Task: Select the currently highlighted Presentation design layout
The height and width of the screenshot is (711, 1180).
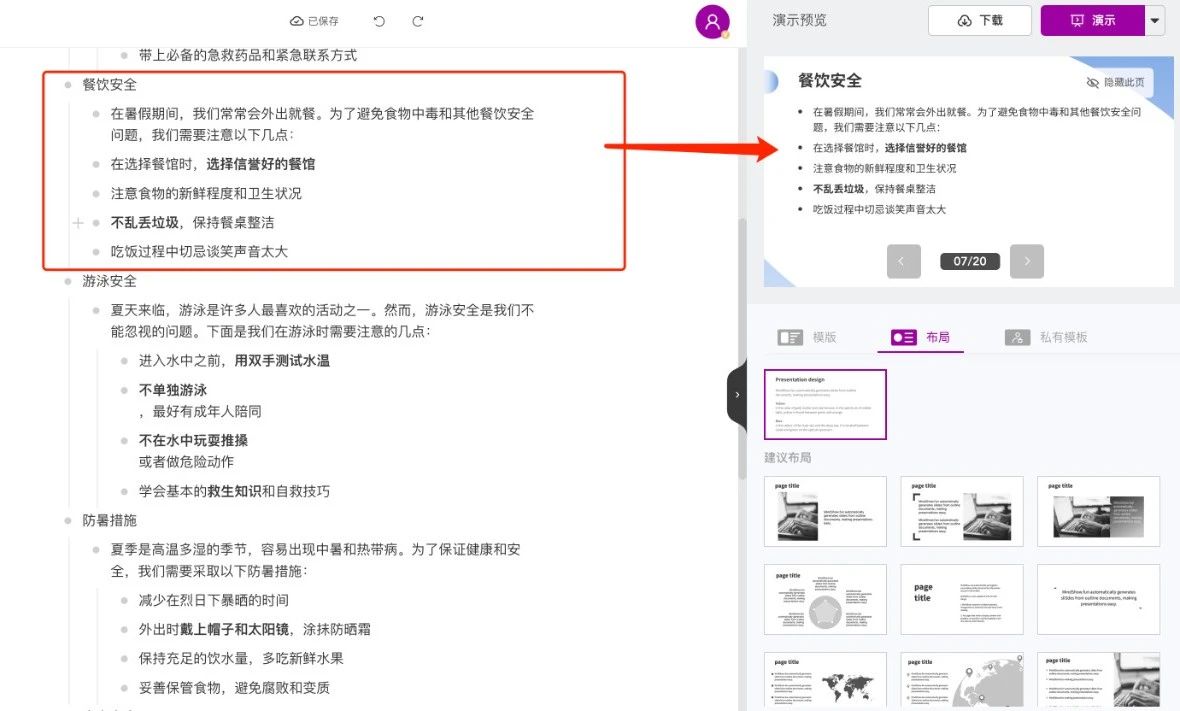Action: [x=825, y=404]
